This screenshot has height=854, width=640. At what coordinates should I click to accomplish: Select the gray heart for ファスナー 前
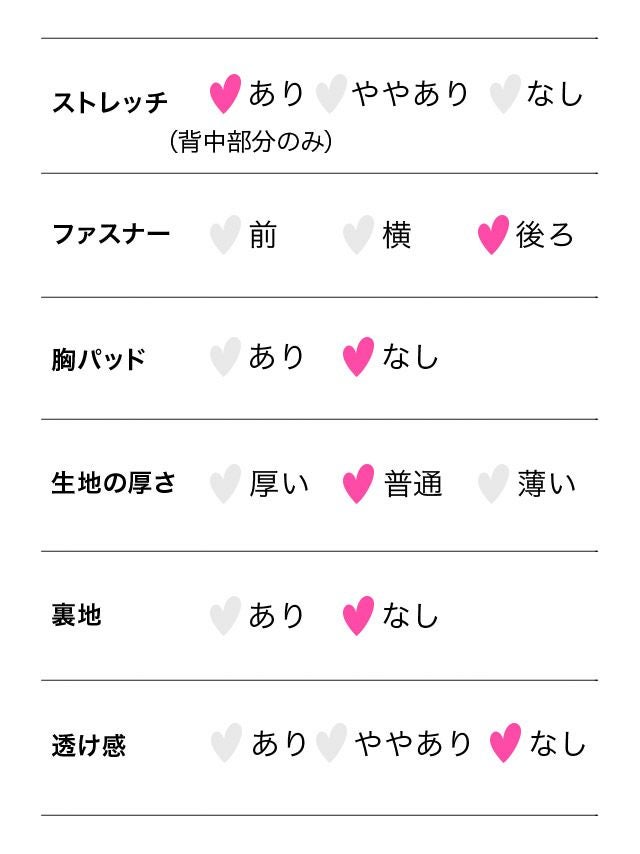click(225, 235)
